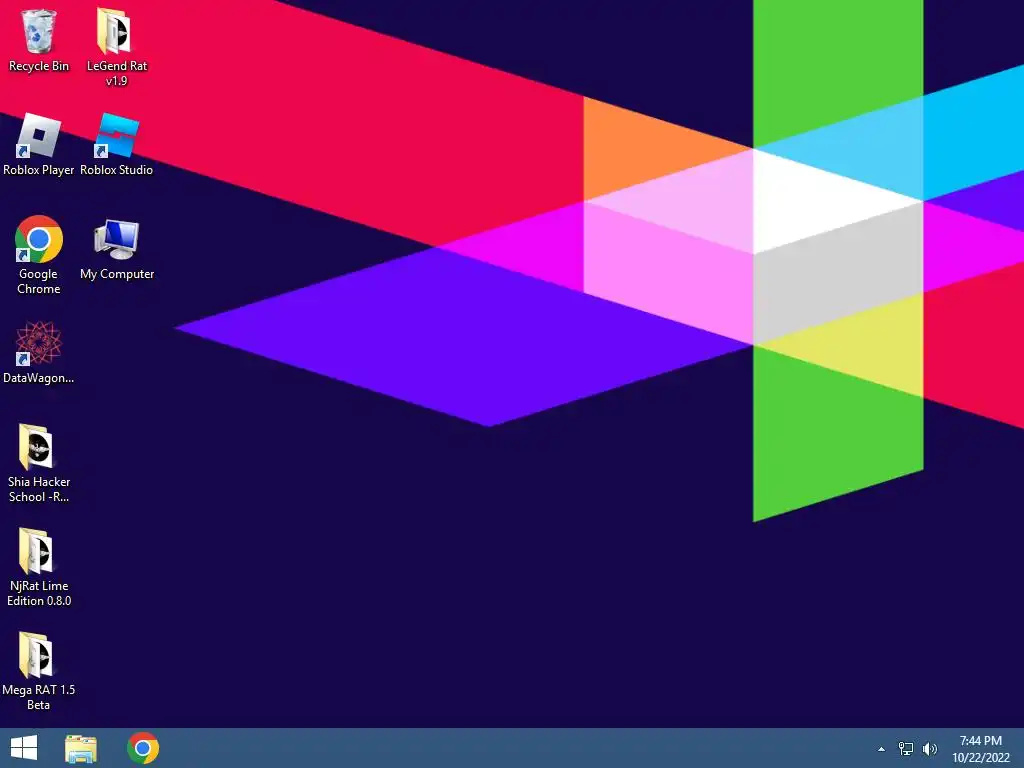Viewport: 1024px width, 768px height.
Task: Show hidden system tray icons
Action: click(882, 749)
